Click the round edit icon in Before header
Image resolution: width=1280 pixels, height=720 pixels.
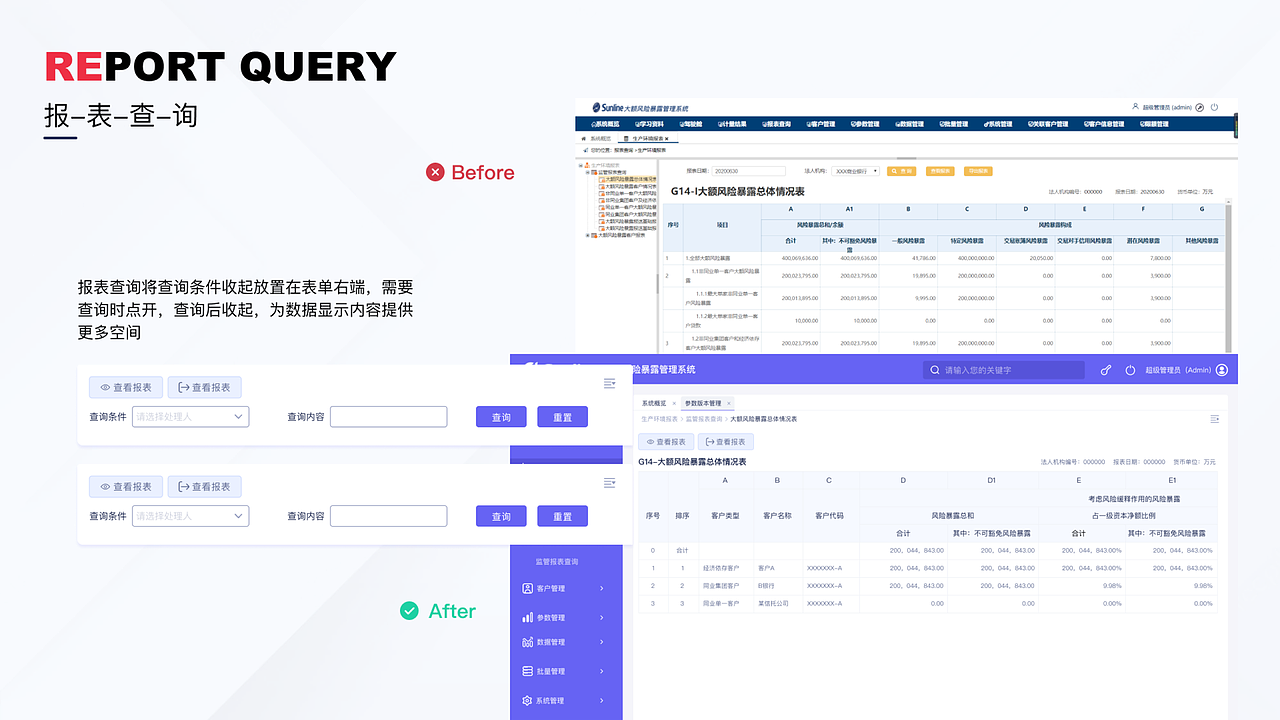click(x=1199, y=107)
